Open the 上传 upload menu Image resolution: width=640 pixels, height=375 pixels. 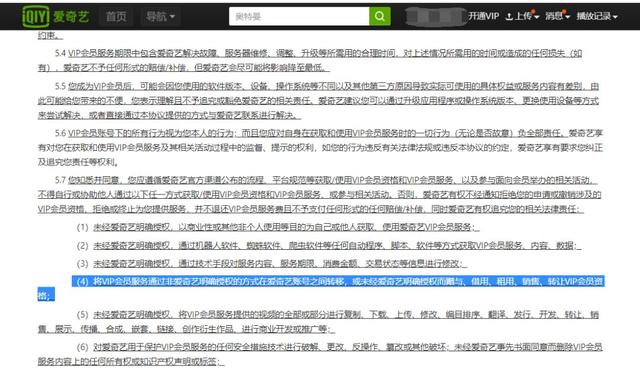[523, 16]
